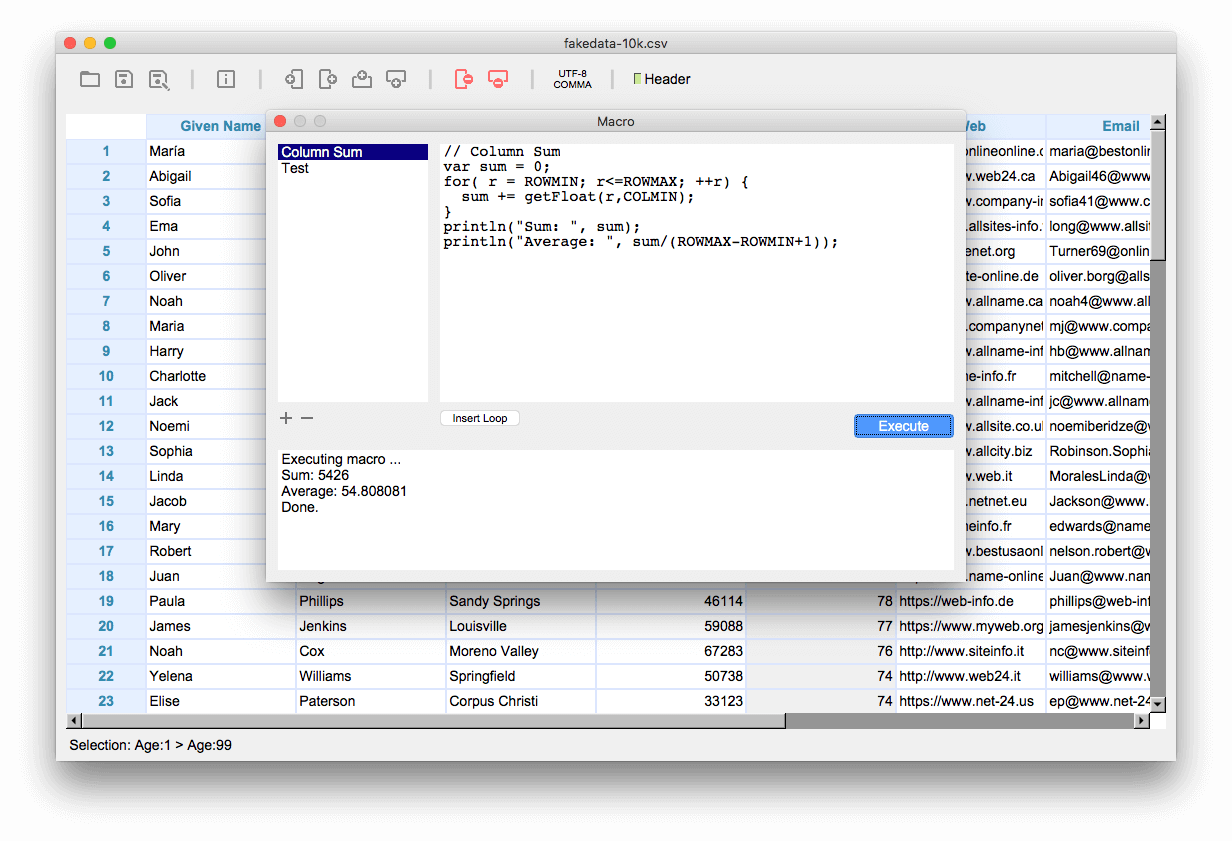This screenshot has width=1232, height=841.
Task: Insert a new row above the selection
Action: pos(361,79)
